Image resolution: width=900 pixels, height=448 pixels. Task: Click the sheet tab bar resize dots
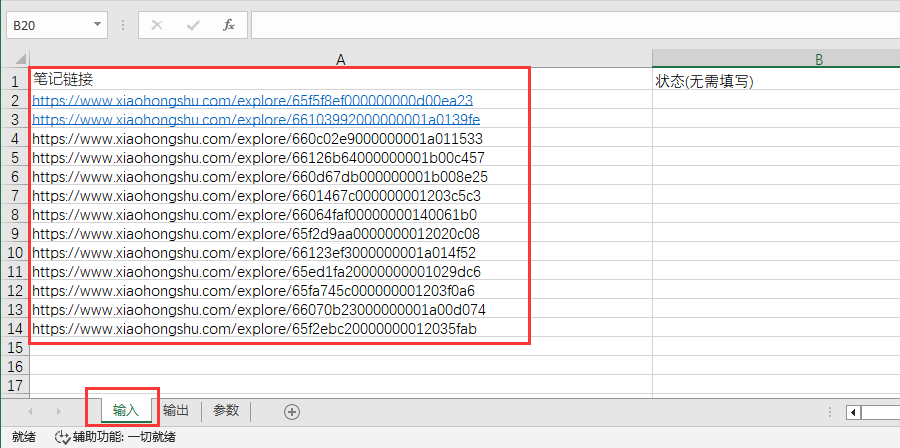point(831,412)
